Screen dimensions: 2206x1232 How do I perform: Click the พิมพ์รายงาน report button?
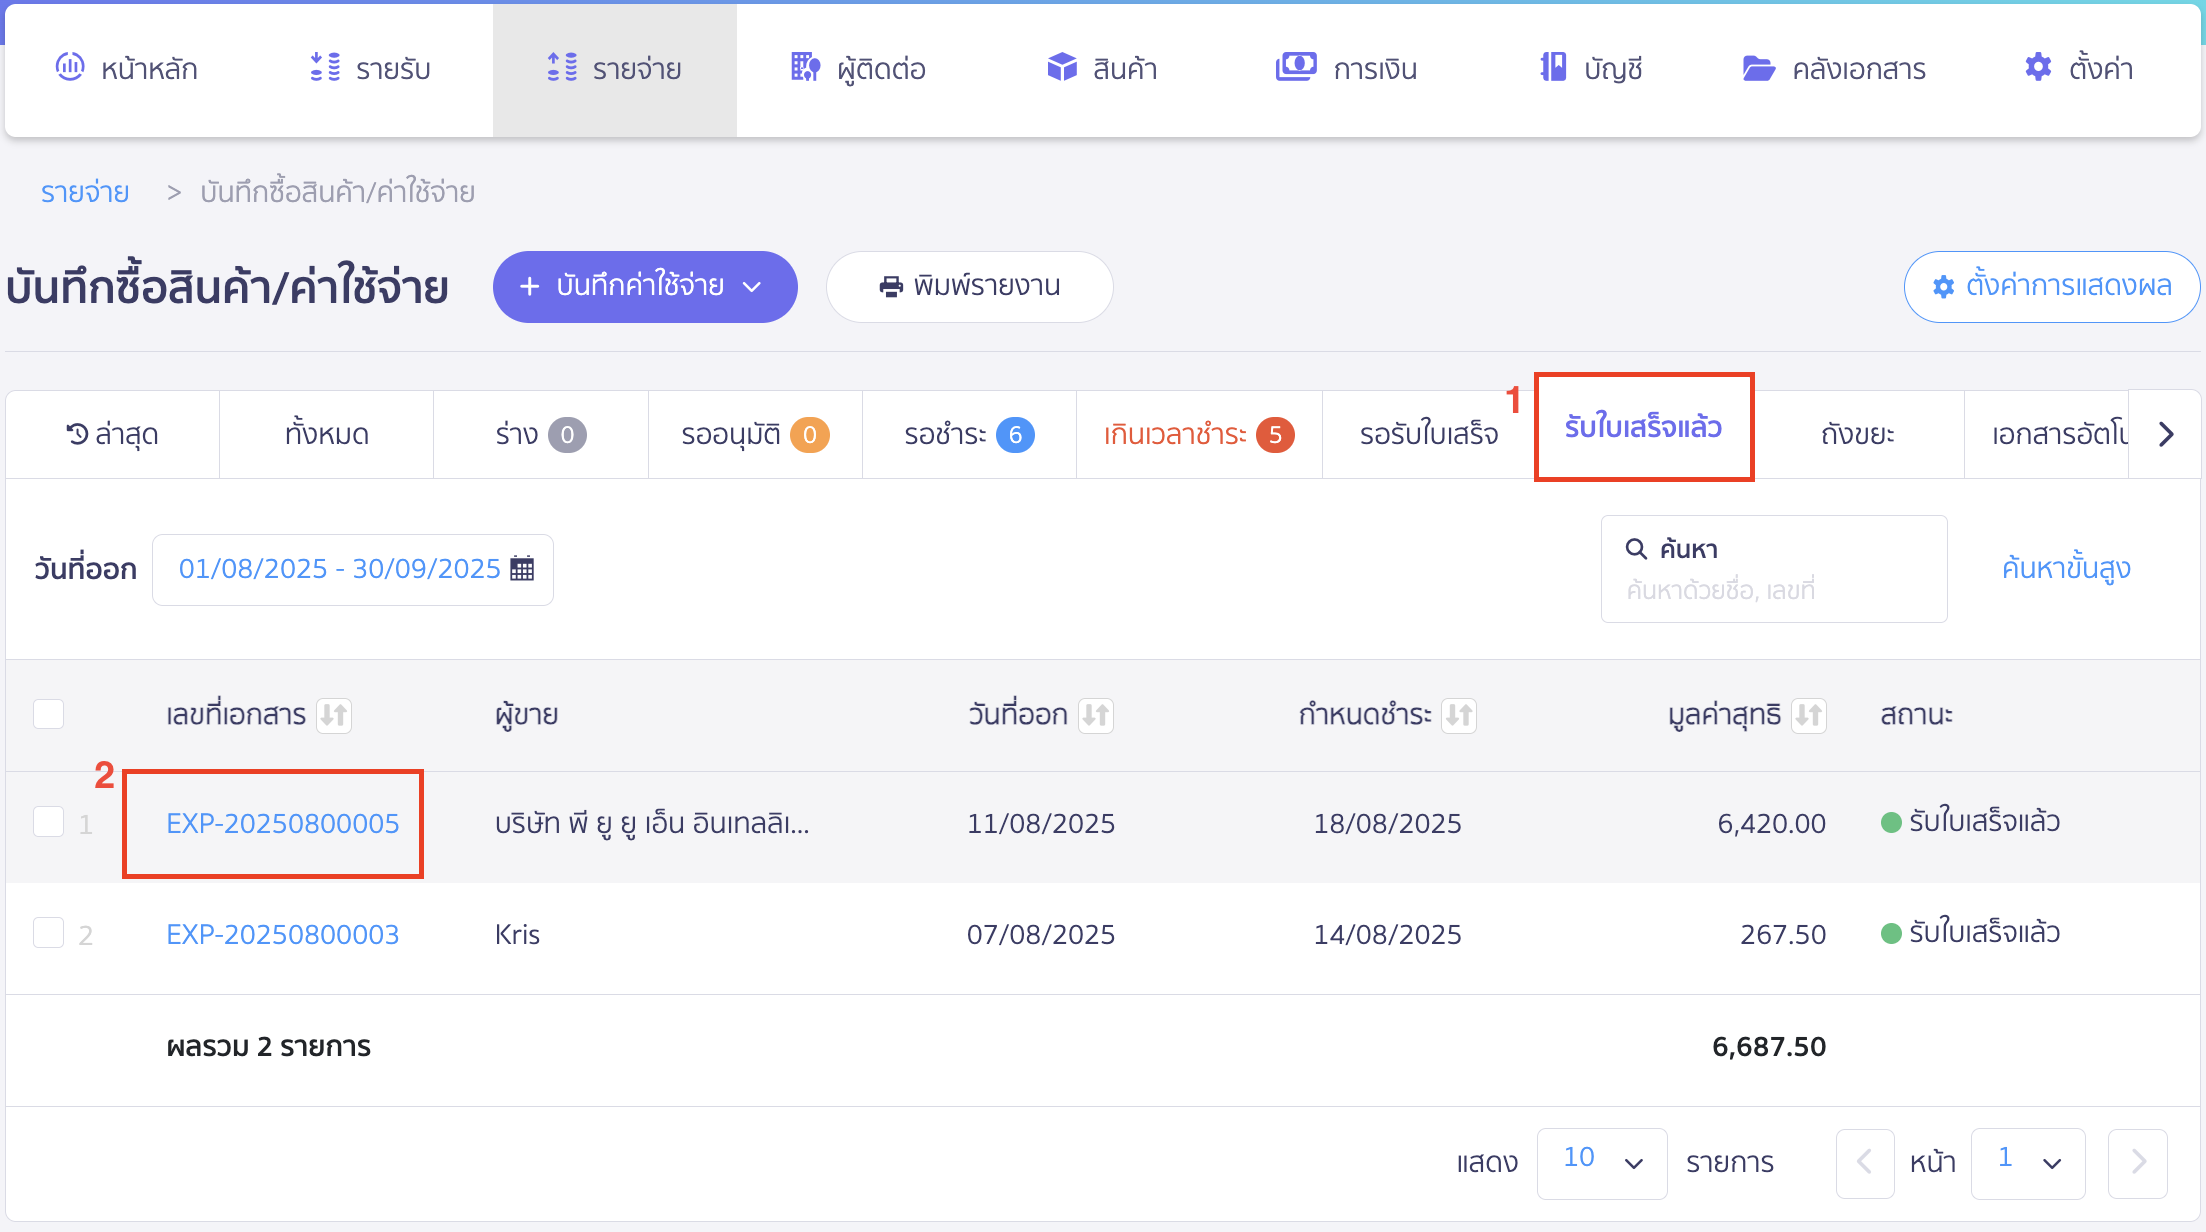tap(968, 287)
